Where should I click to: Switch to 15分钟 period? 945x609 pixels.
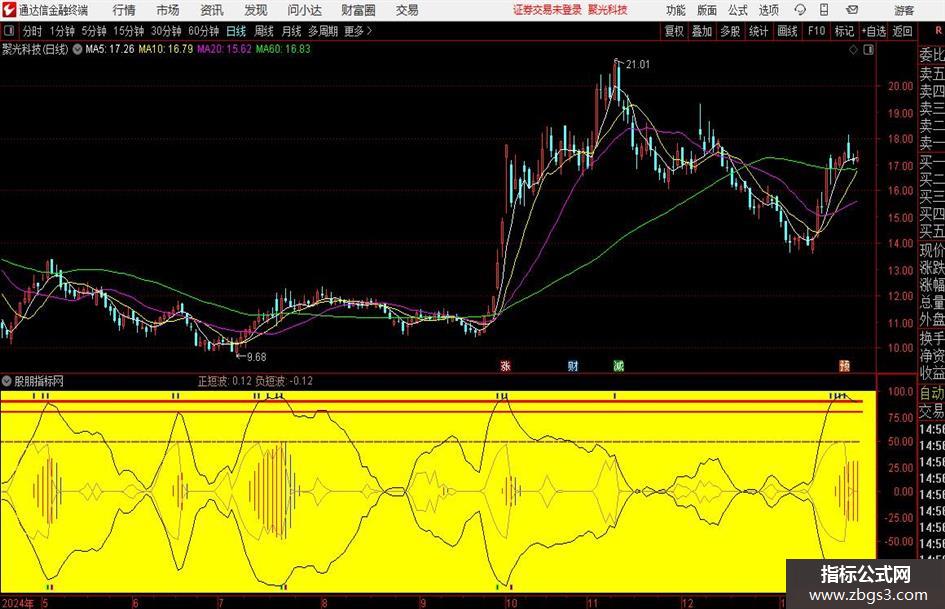[x=128, y=31]
